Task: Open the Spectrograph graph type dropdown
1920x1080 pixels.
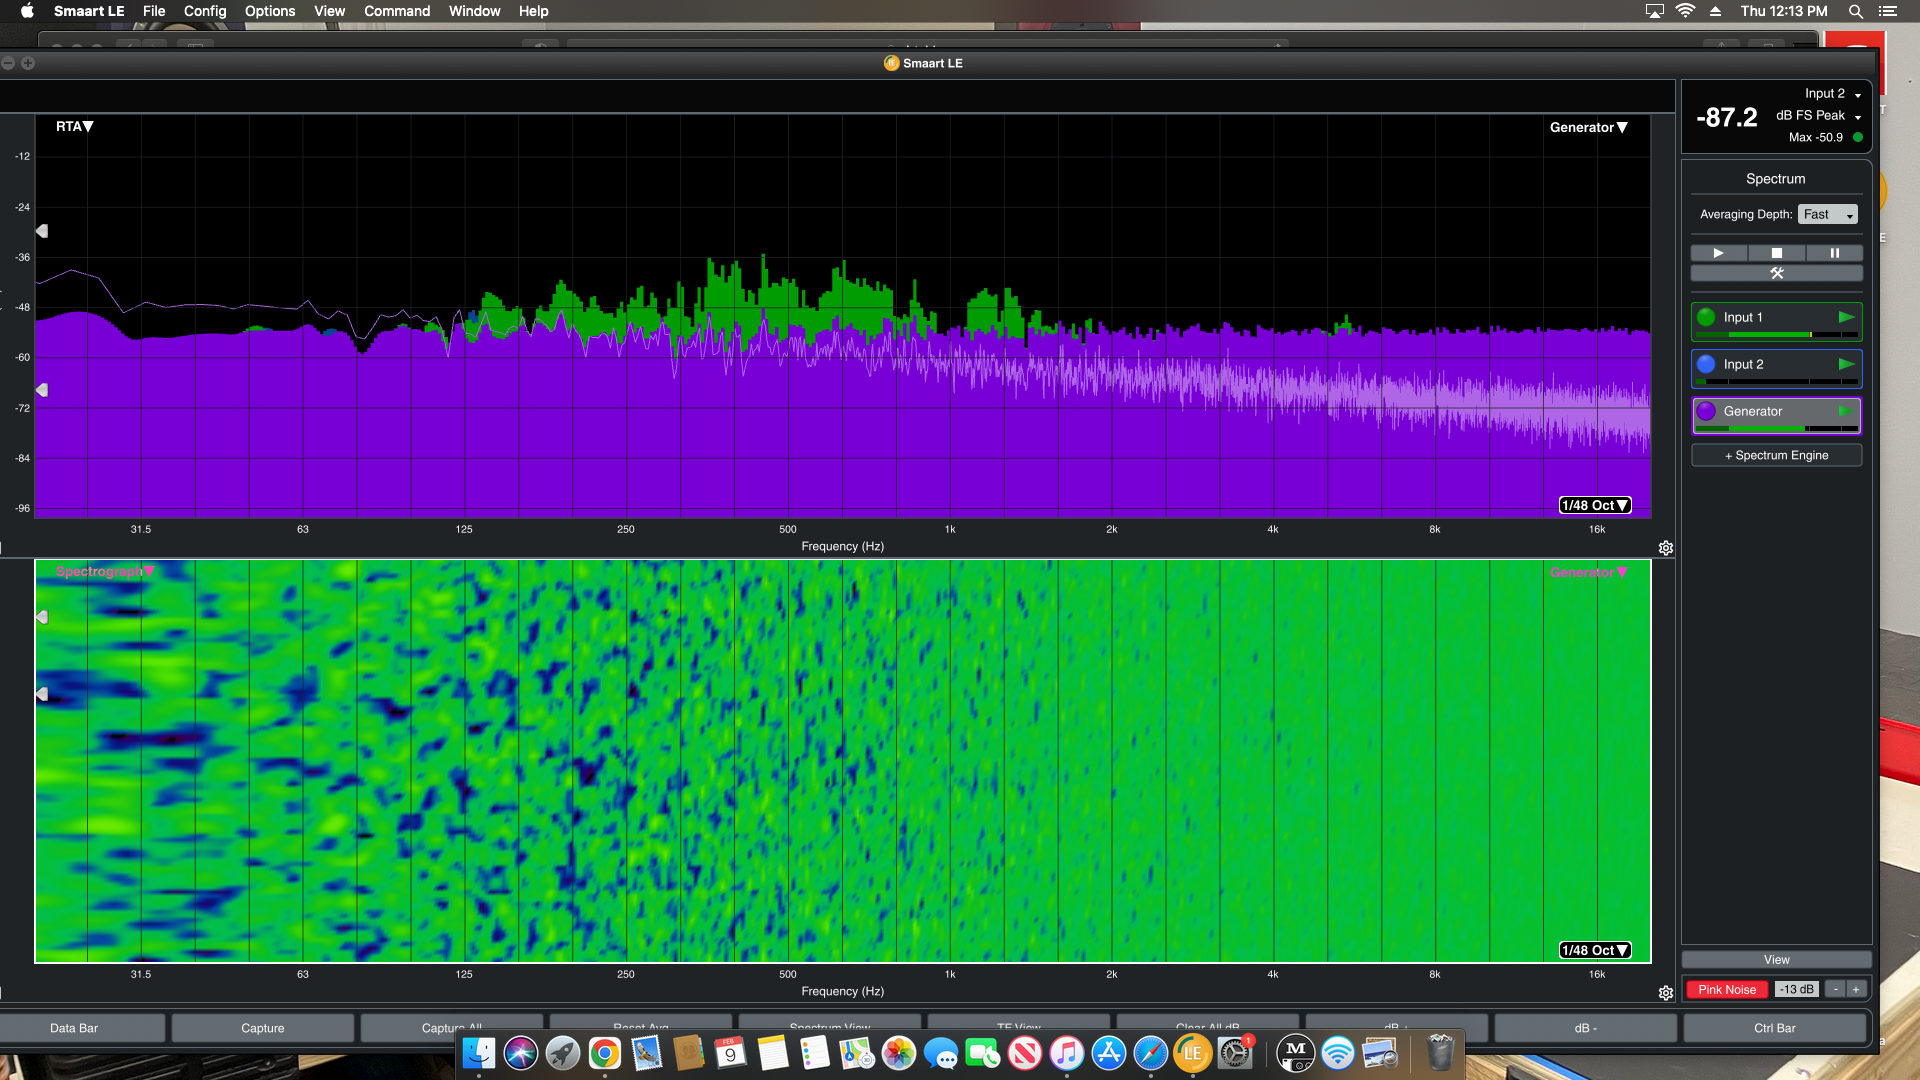Action: point(105,571)
